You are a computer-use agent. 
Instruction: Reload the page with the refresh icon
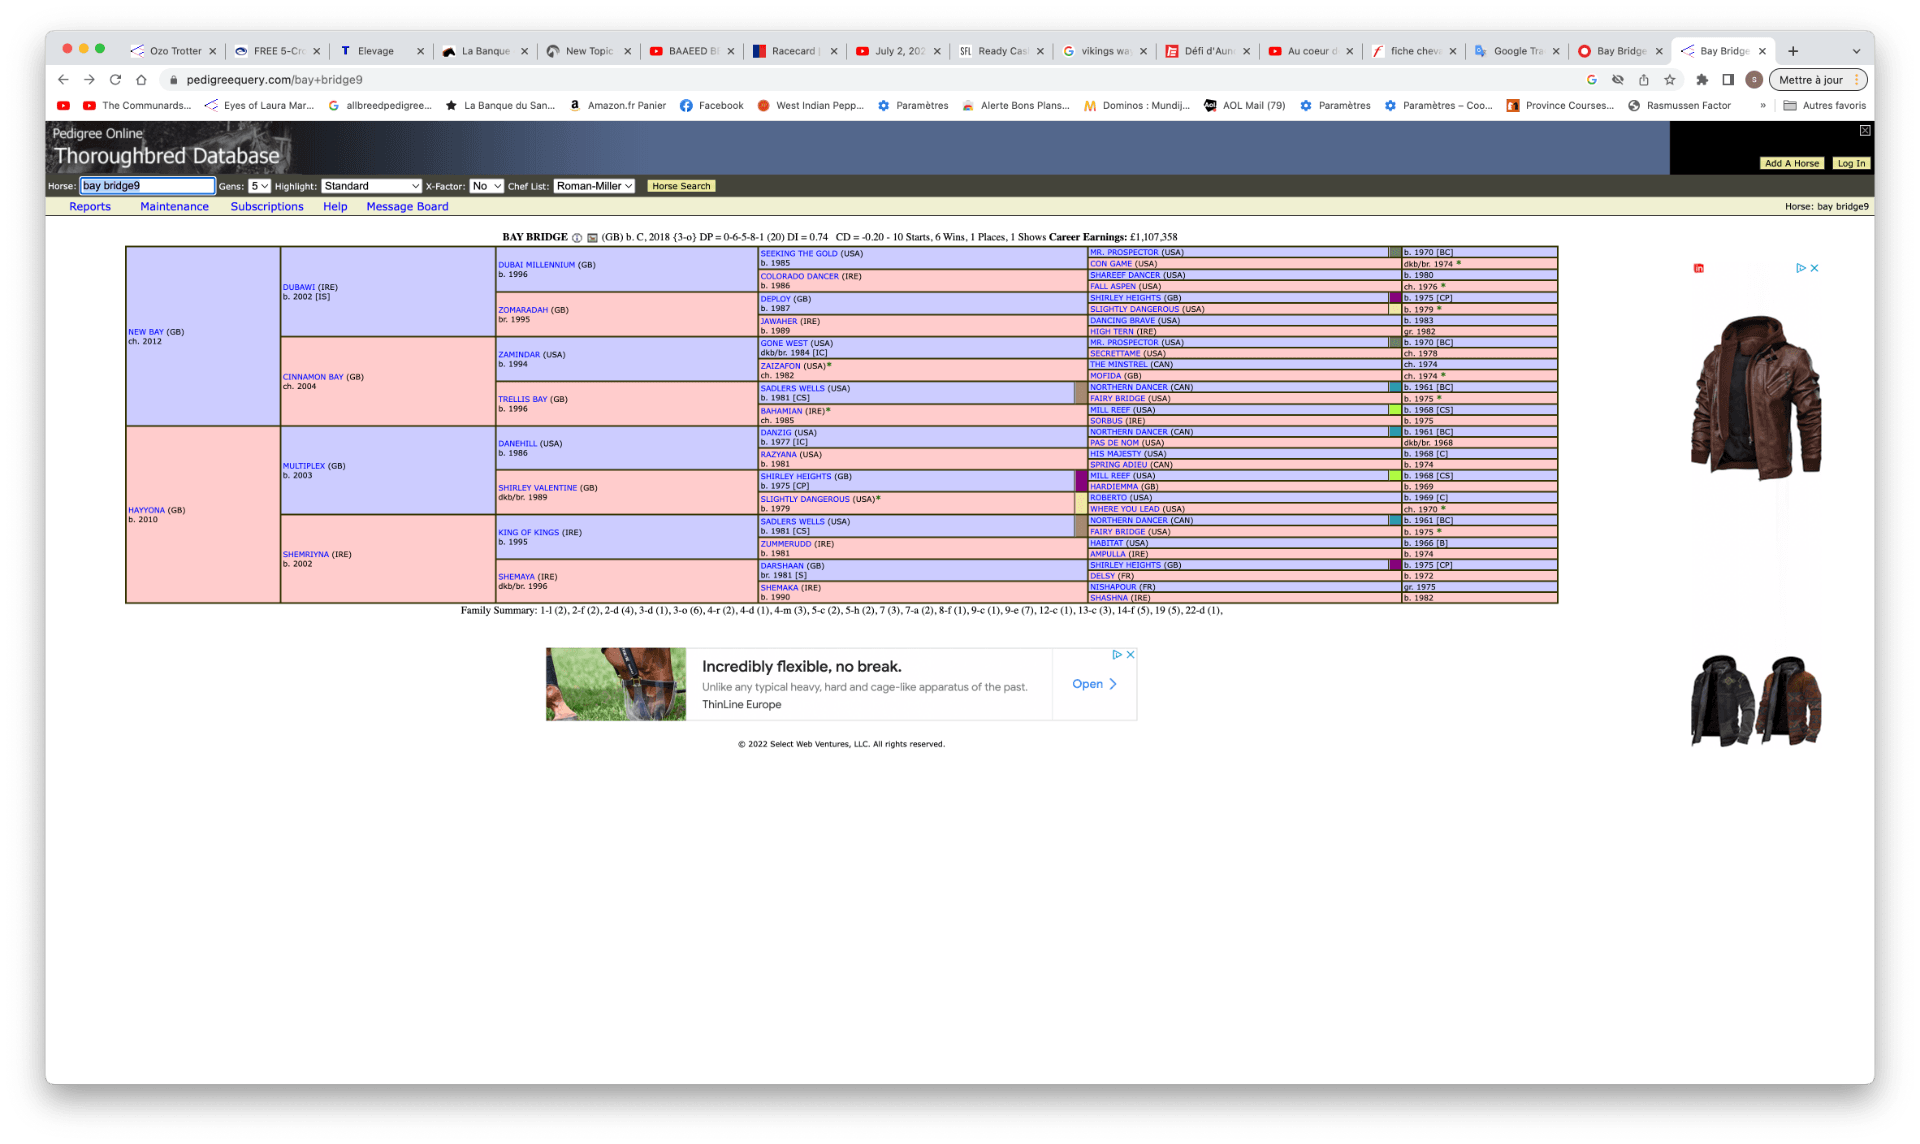click(x=115, y=80)
